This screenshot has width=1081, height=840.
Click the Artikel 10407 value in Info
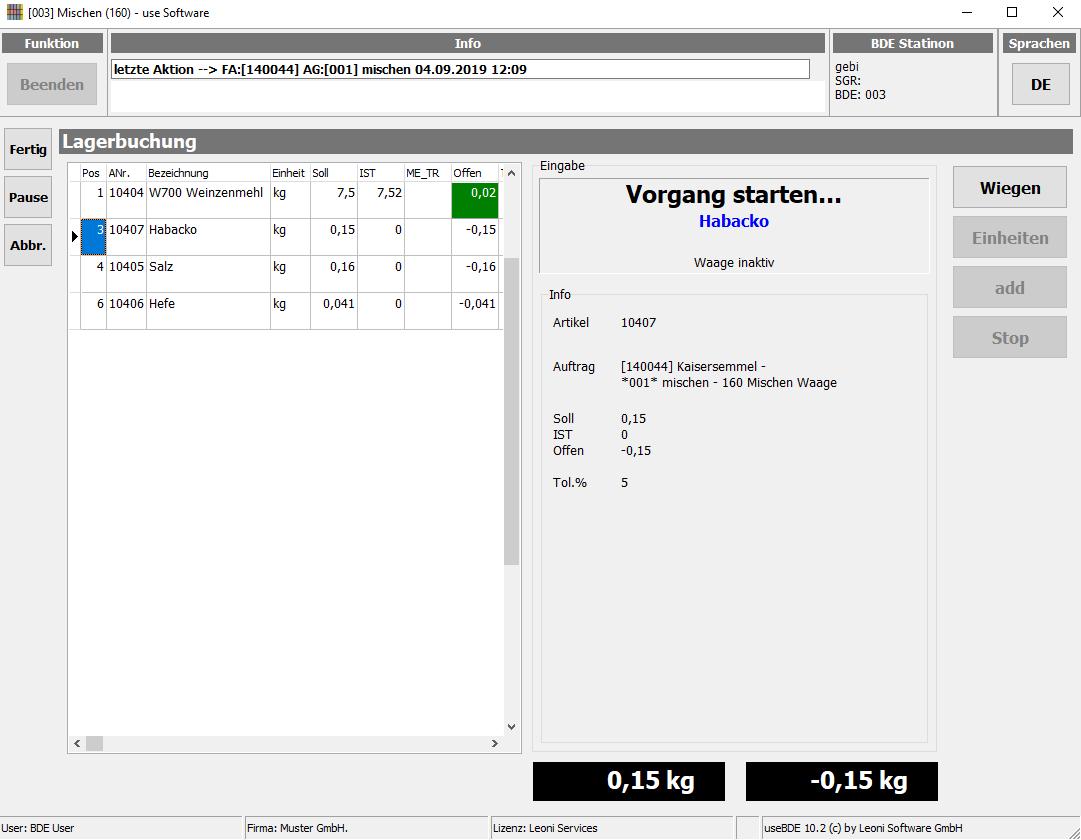point(638,323)
